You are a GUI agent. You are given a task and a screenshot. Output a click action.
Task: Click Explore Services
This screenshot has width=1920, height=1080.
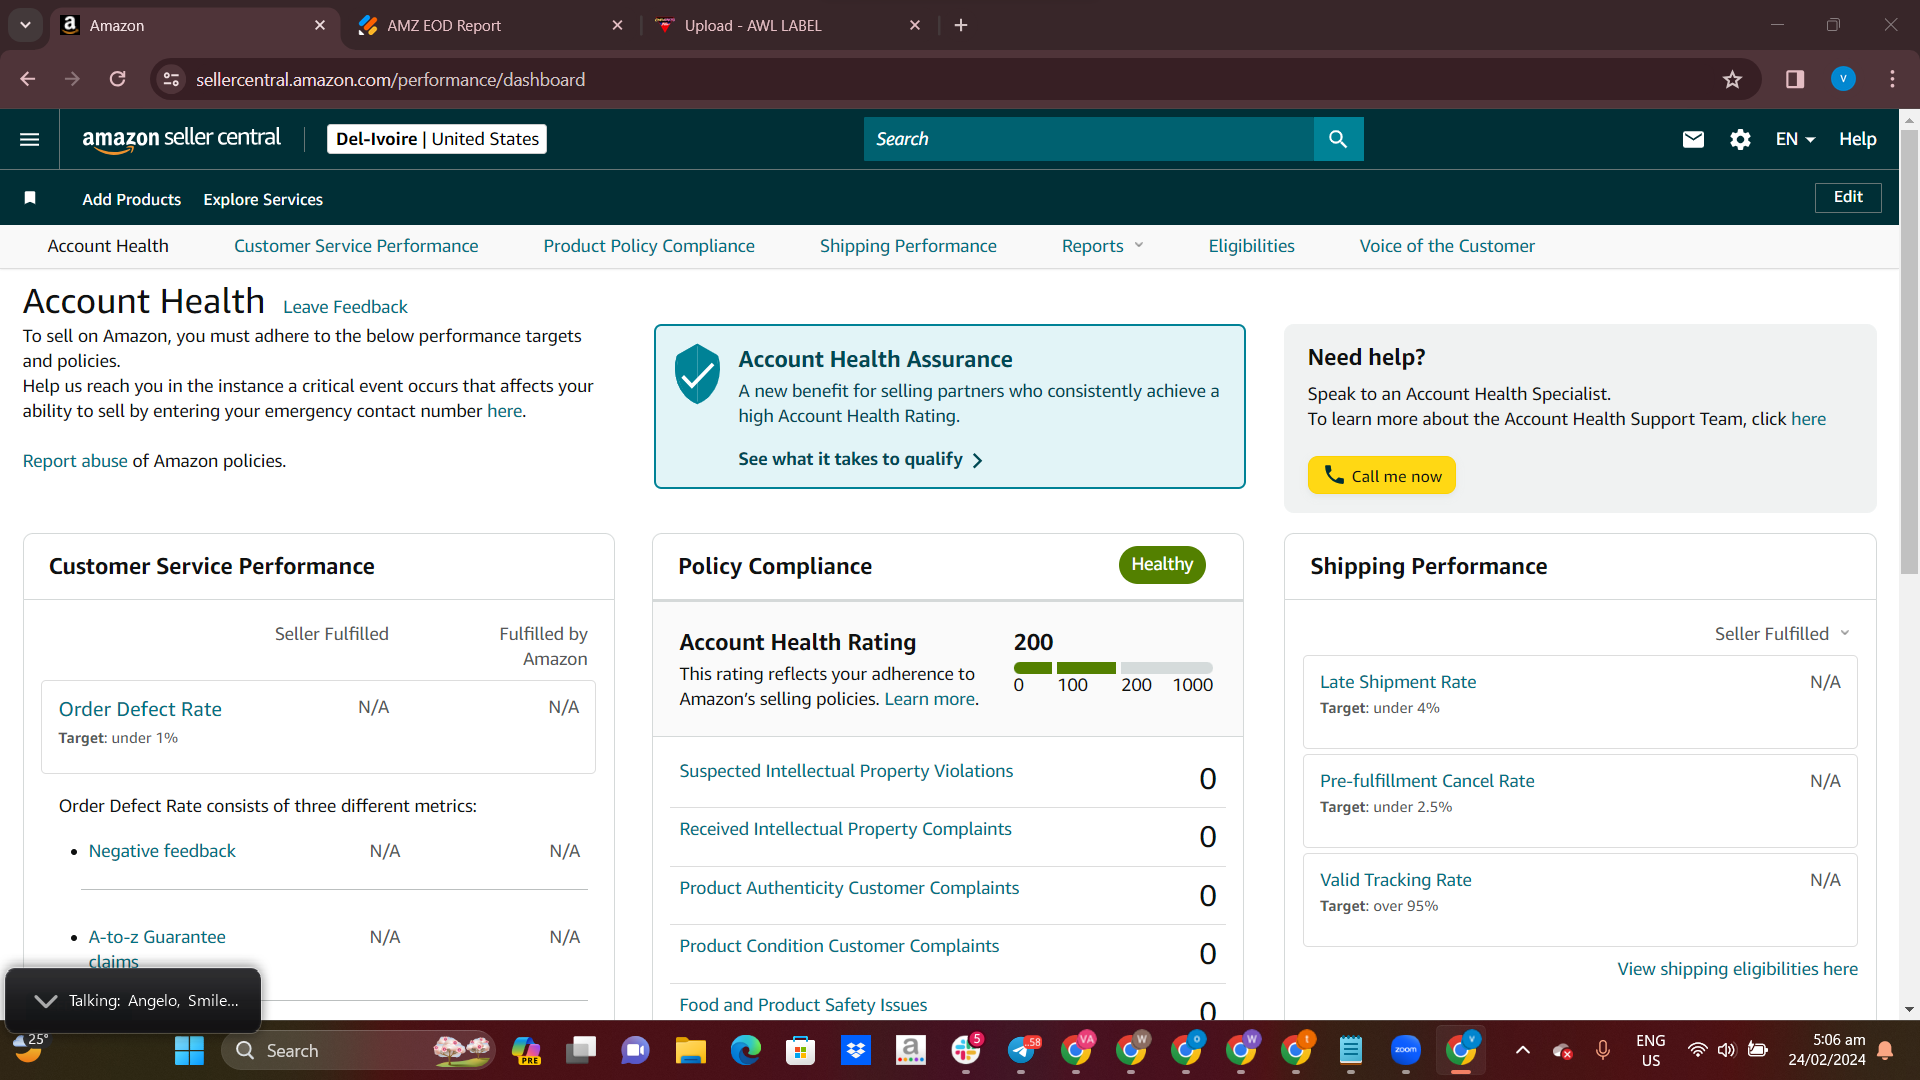pos(263,199)
